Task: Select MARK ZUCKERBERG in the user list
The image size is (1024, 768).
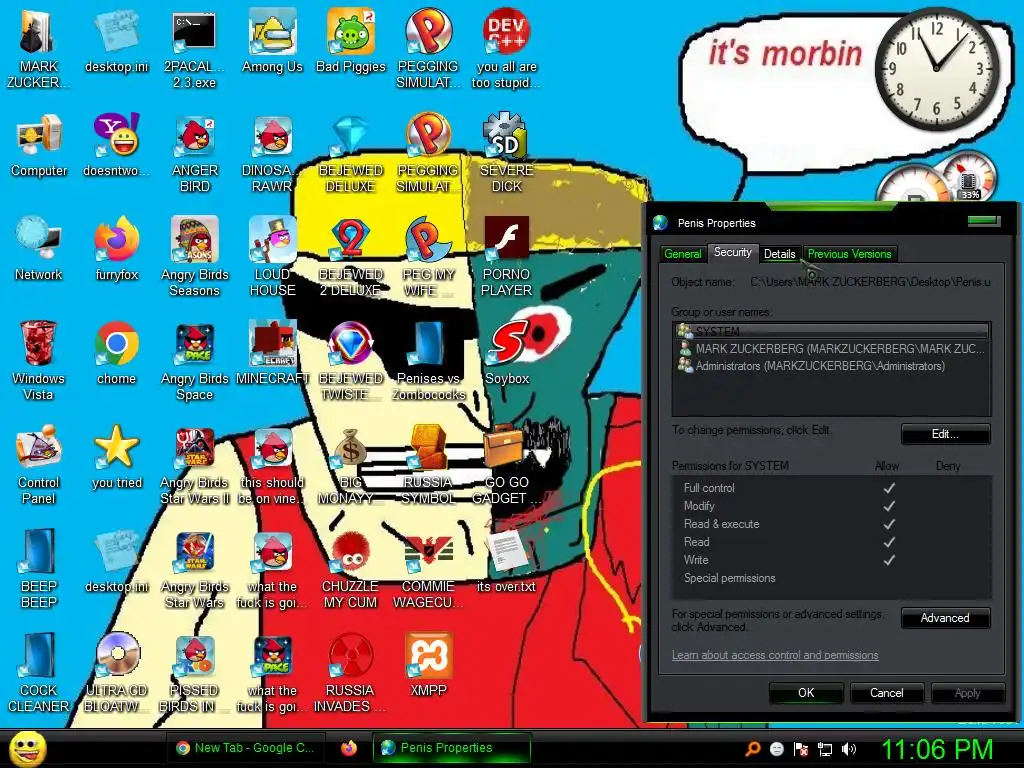Action: [x=831, y=349]
